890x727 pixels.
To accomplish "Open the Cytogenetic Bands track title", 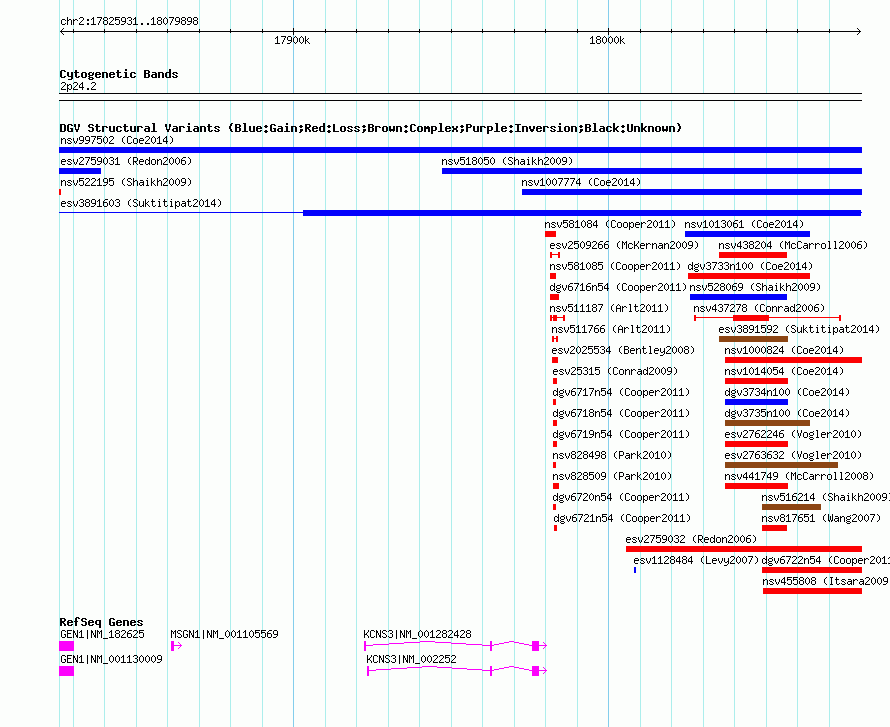I will [x=119, y=74].
